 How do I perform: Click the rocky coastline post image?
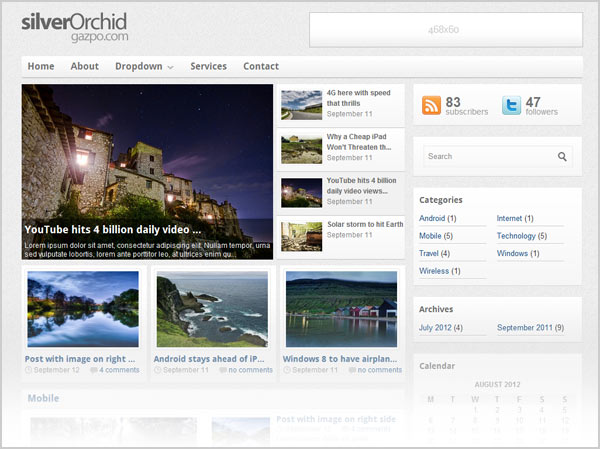point(212,309)
